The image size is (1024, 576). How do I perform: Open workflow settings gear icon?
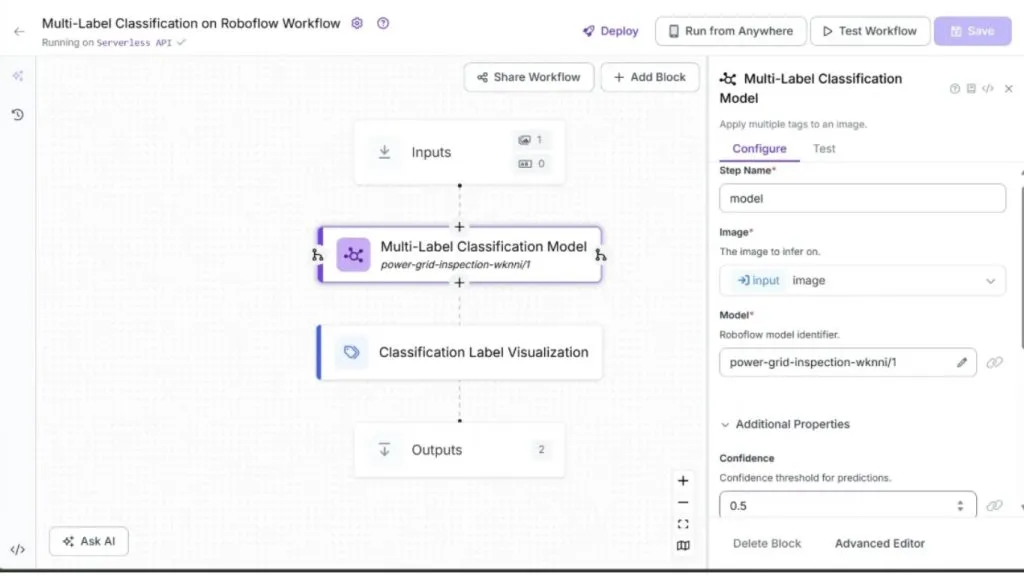pos(357,24)
